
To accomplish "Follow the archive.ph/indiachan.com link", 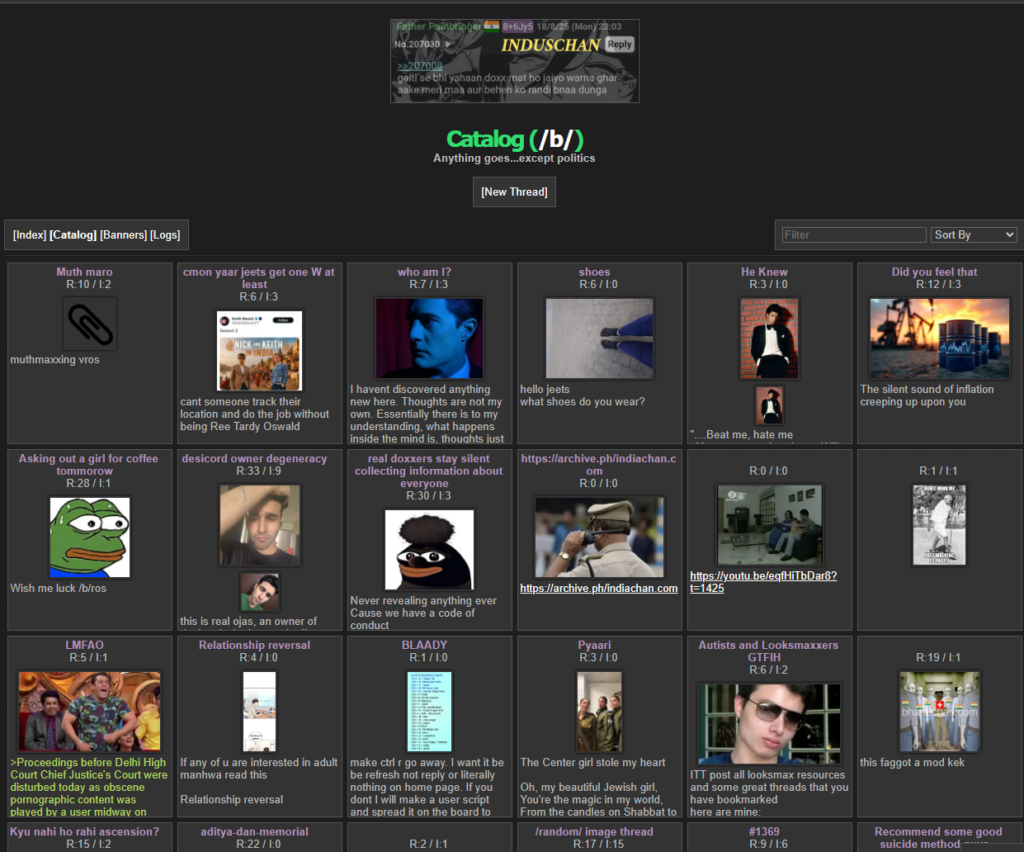I will coord(599,588).
